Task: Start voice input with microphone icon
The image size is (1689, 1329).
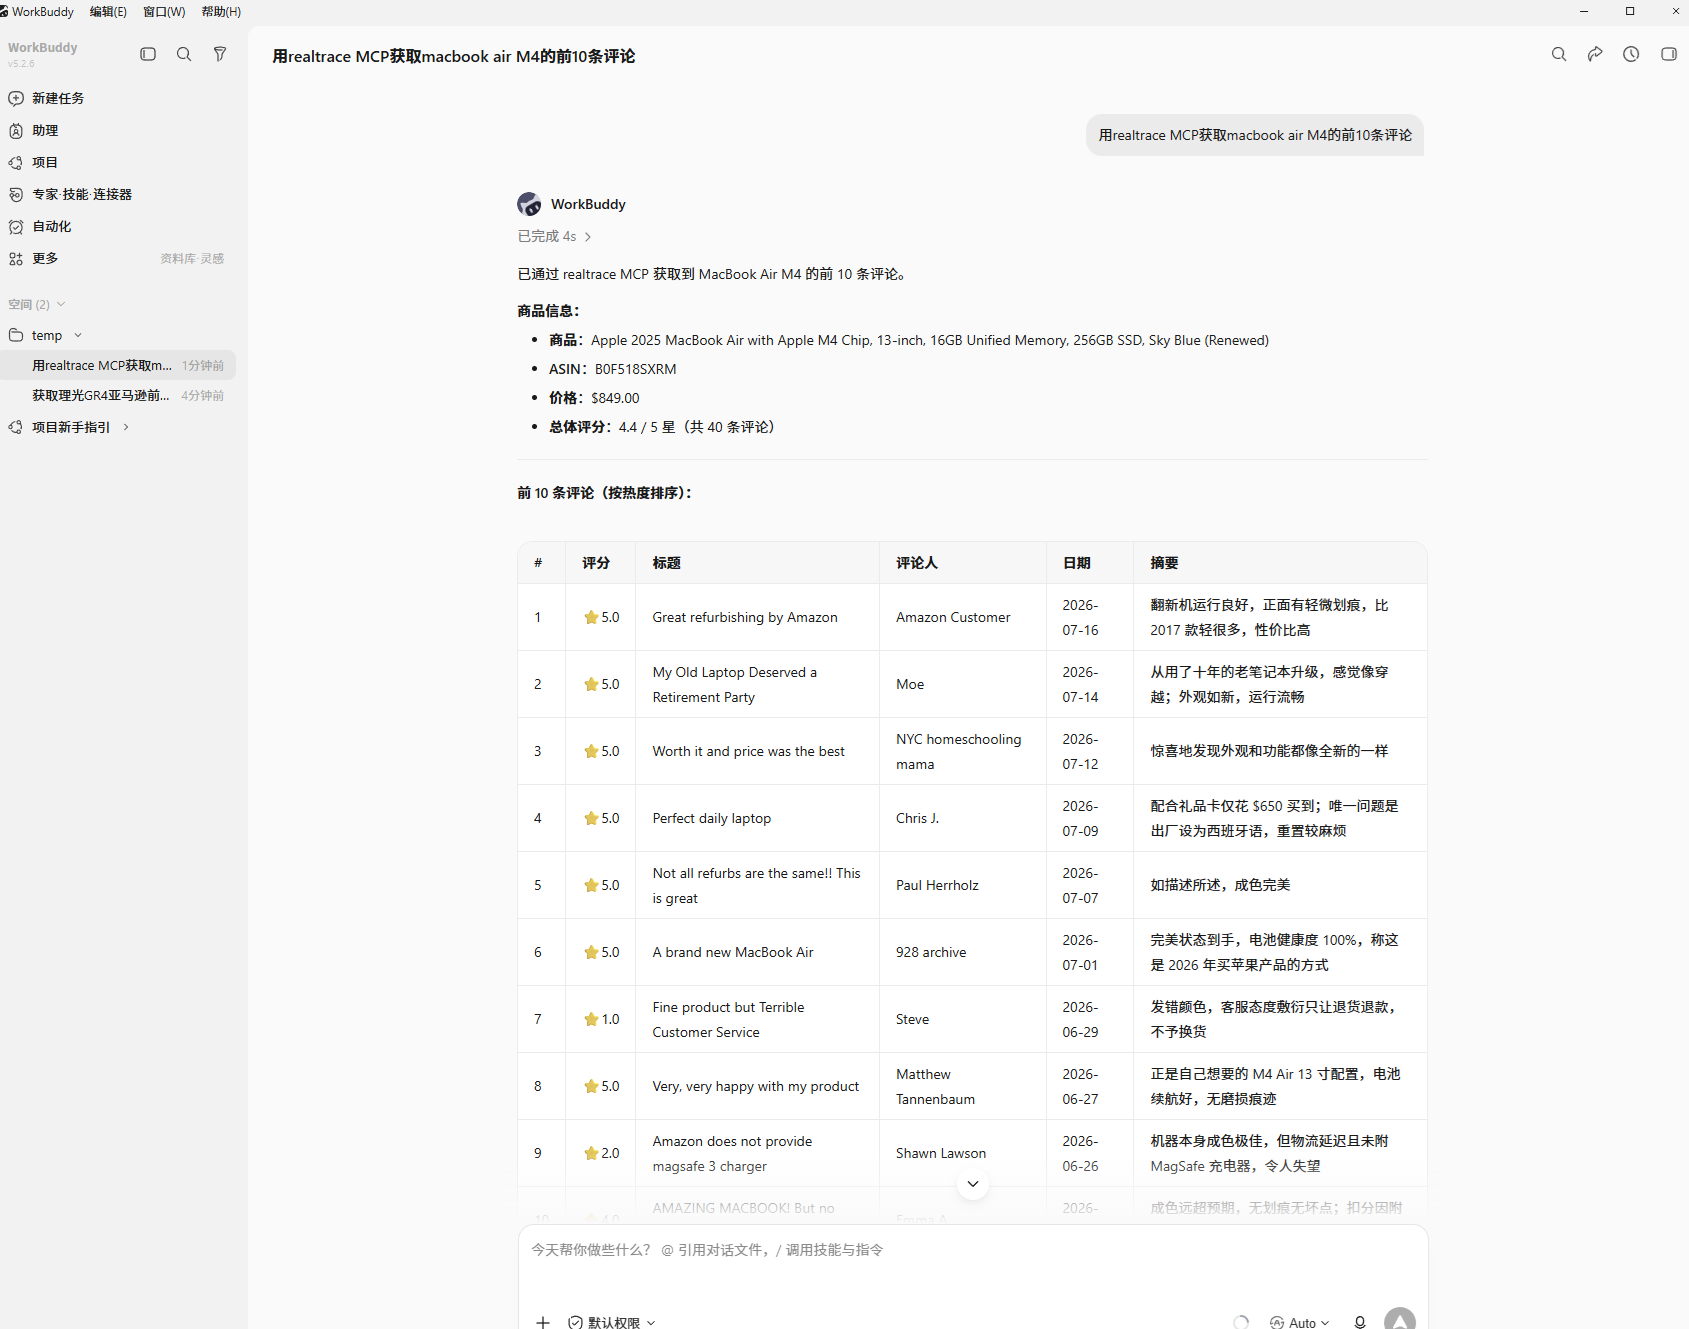Action: (x=1360, y=1322)
